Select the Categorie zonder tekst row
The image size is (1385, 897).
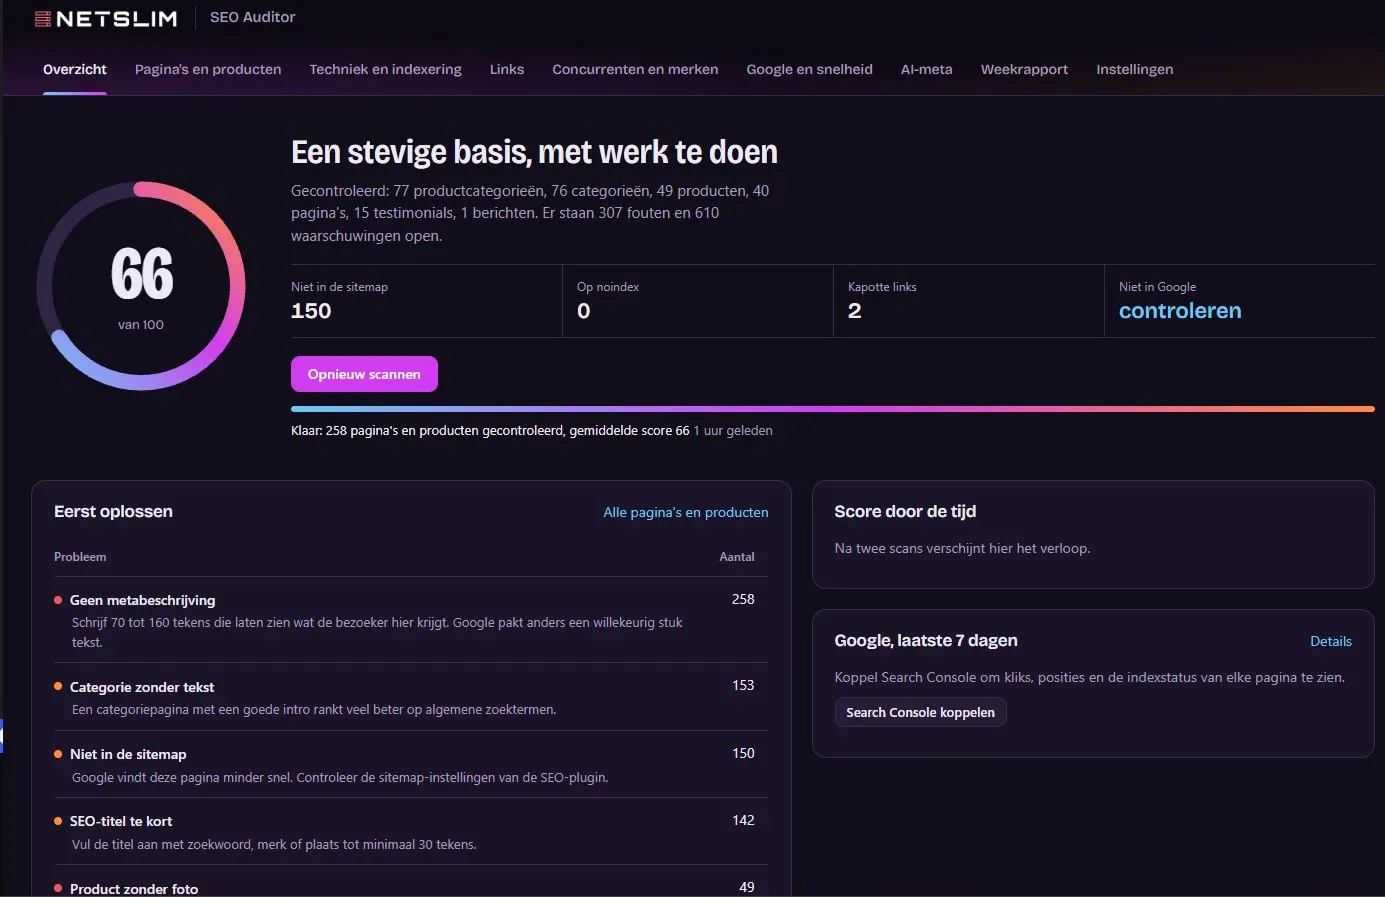pyautogui.click(x=411, y=697)
